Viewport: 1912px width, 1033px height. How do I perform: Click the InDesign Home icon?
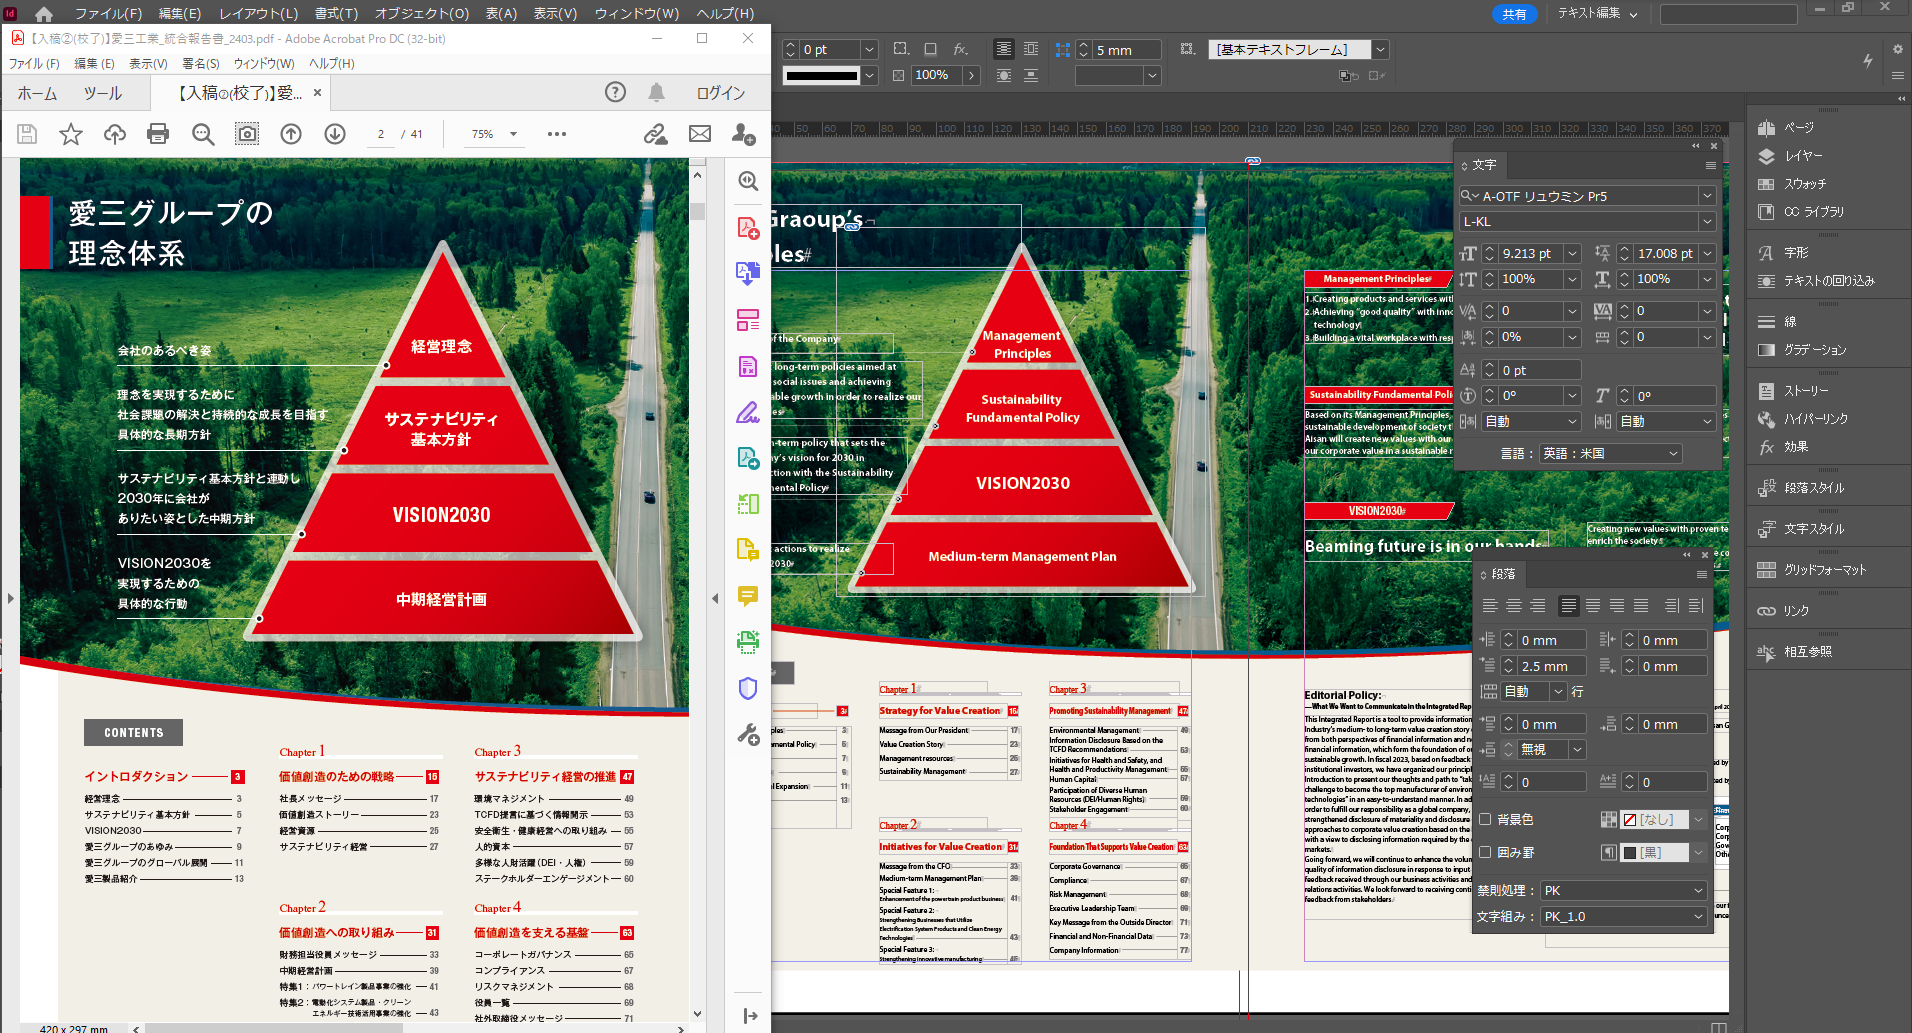pos(43,14)
